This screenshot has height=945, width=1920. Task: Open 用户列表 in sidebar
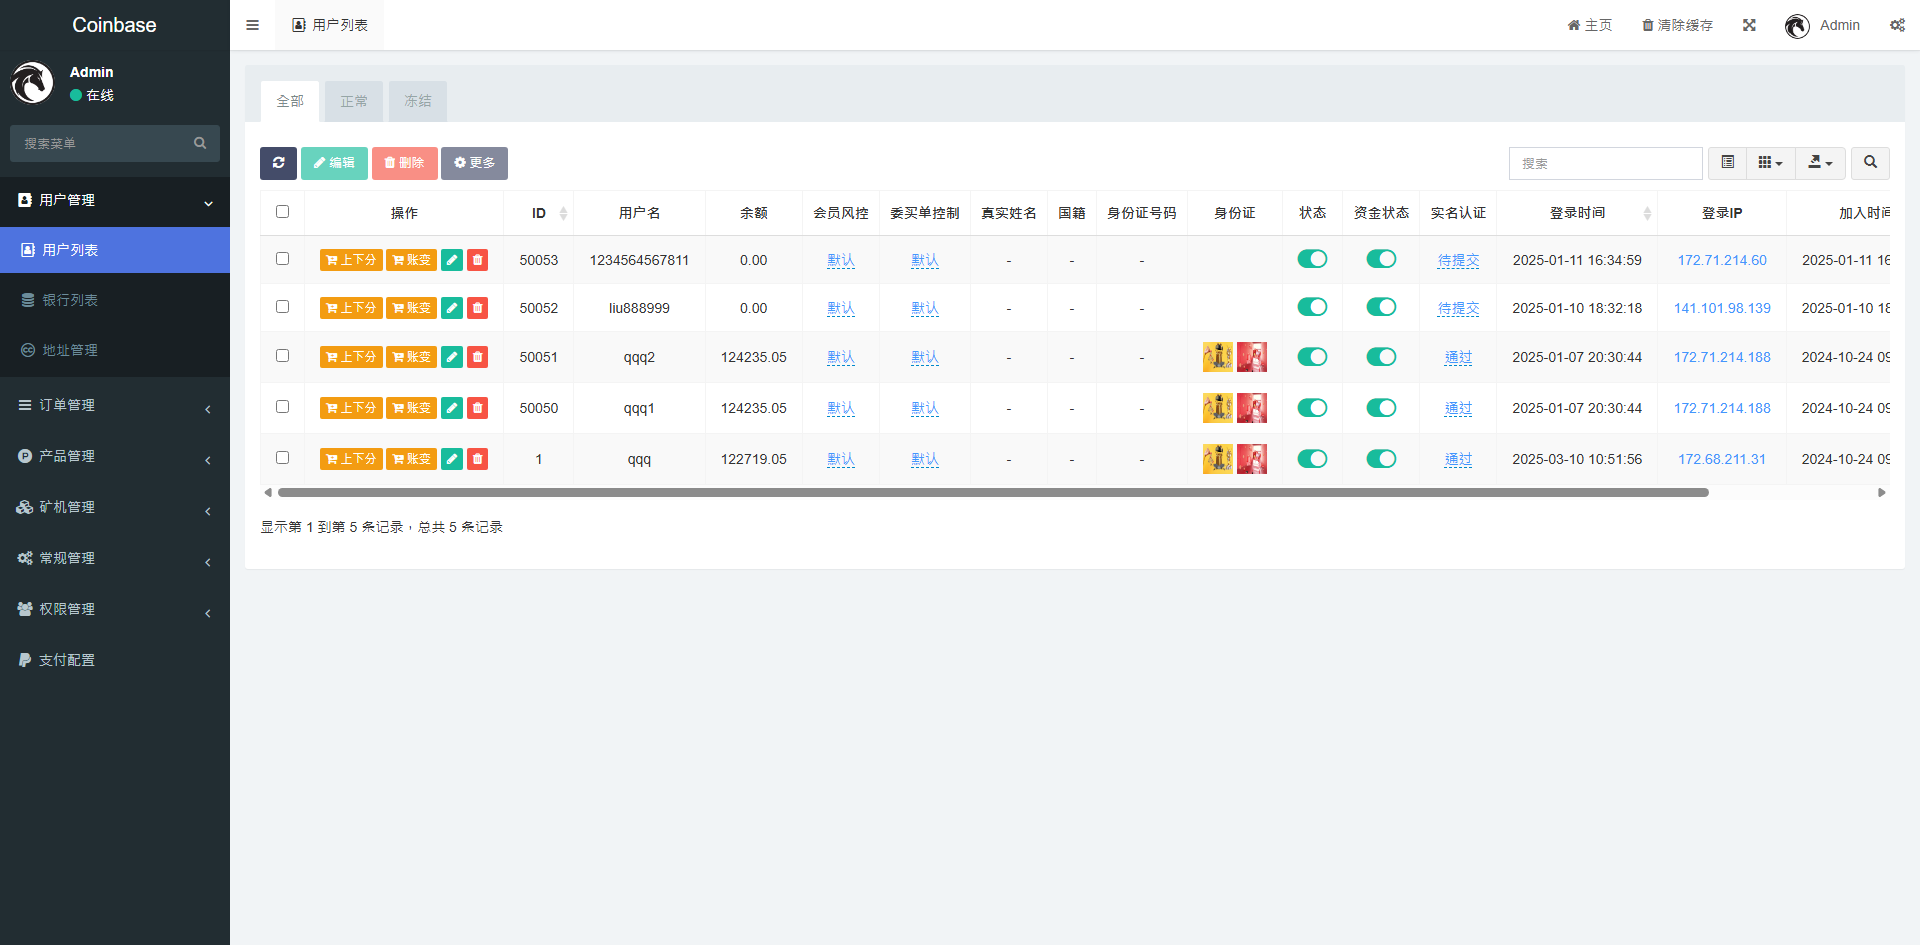tap(115, 250)
